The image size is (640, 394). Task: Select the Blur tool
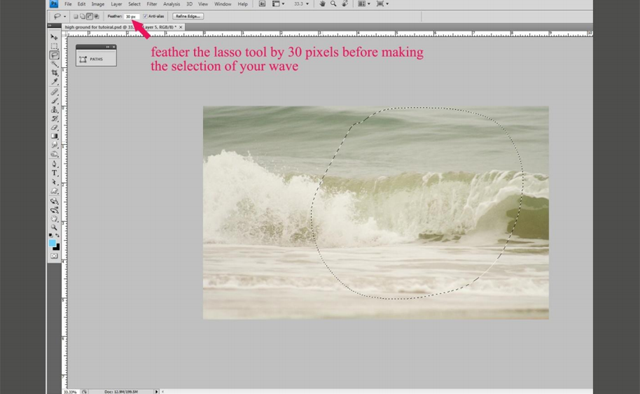54,145
